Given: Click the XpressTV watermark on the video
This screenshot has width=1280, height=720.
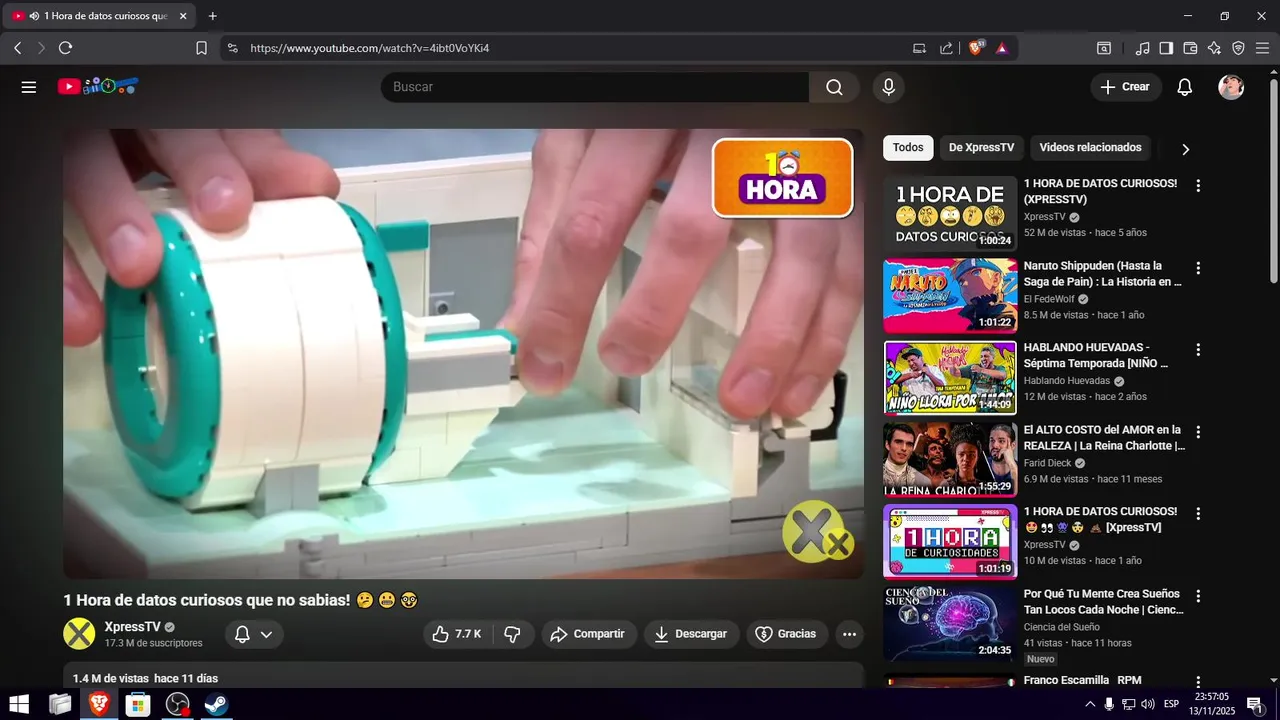Looking at the screenshot, I should pos(817,531).
